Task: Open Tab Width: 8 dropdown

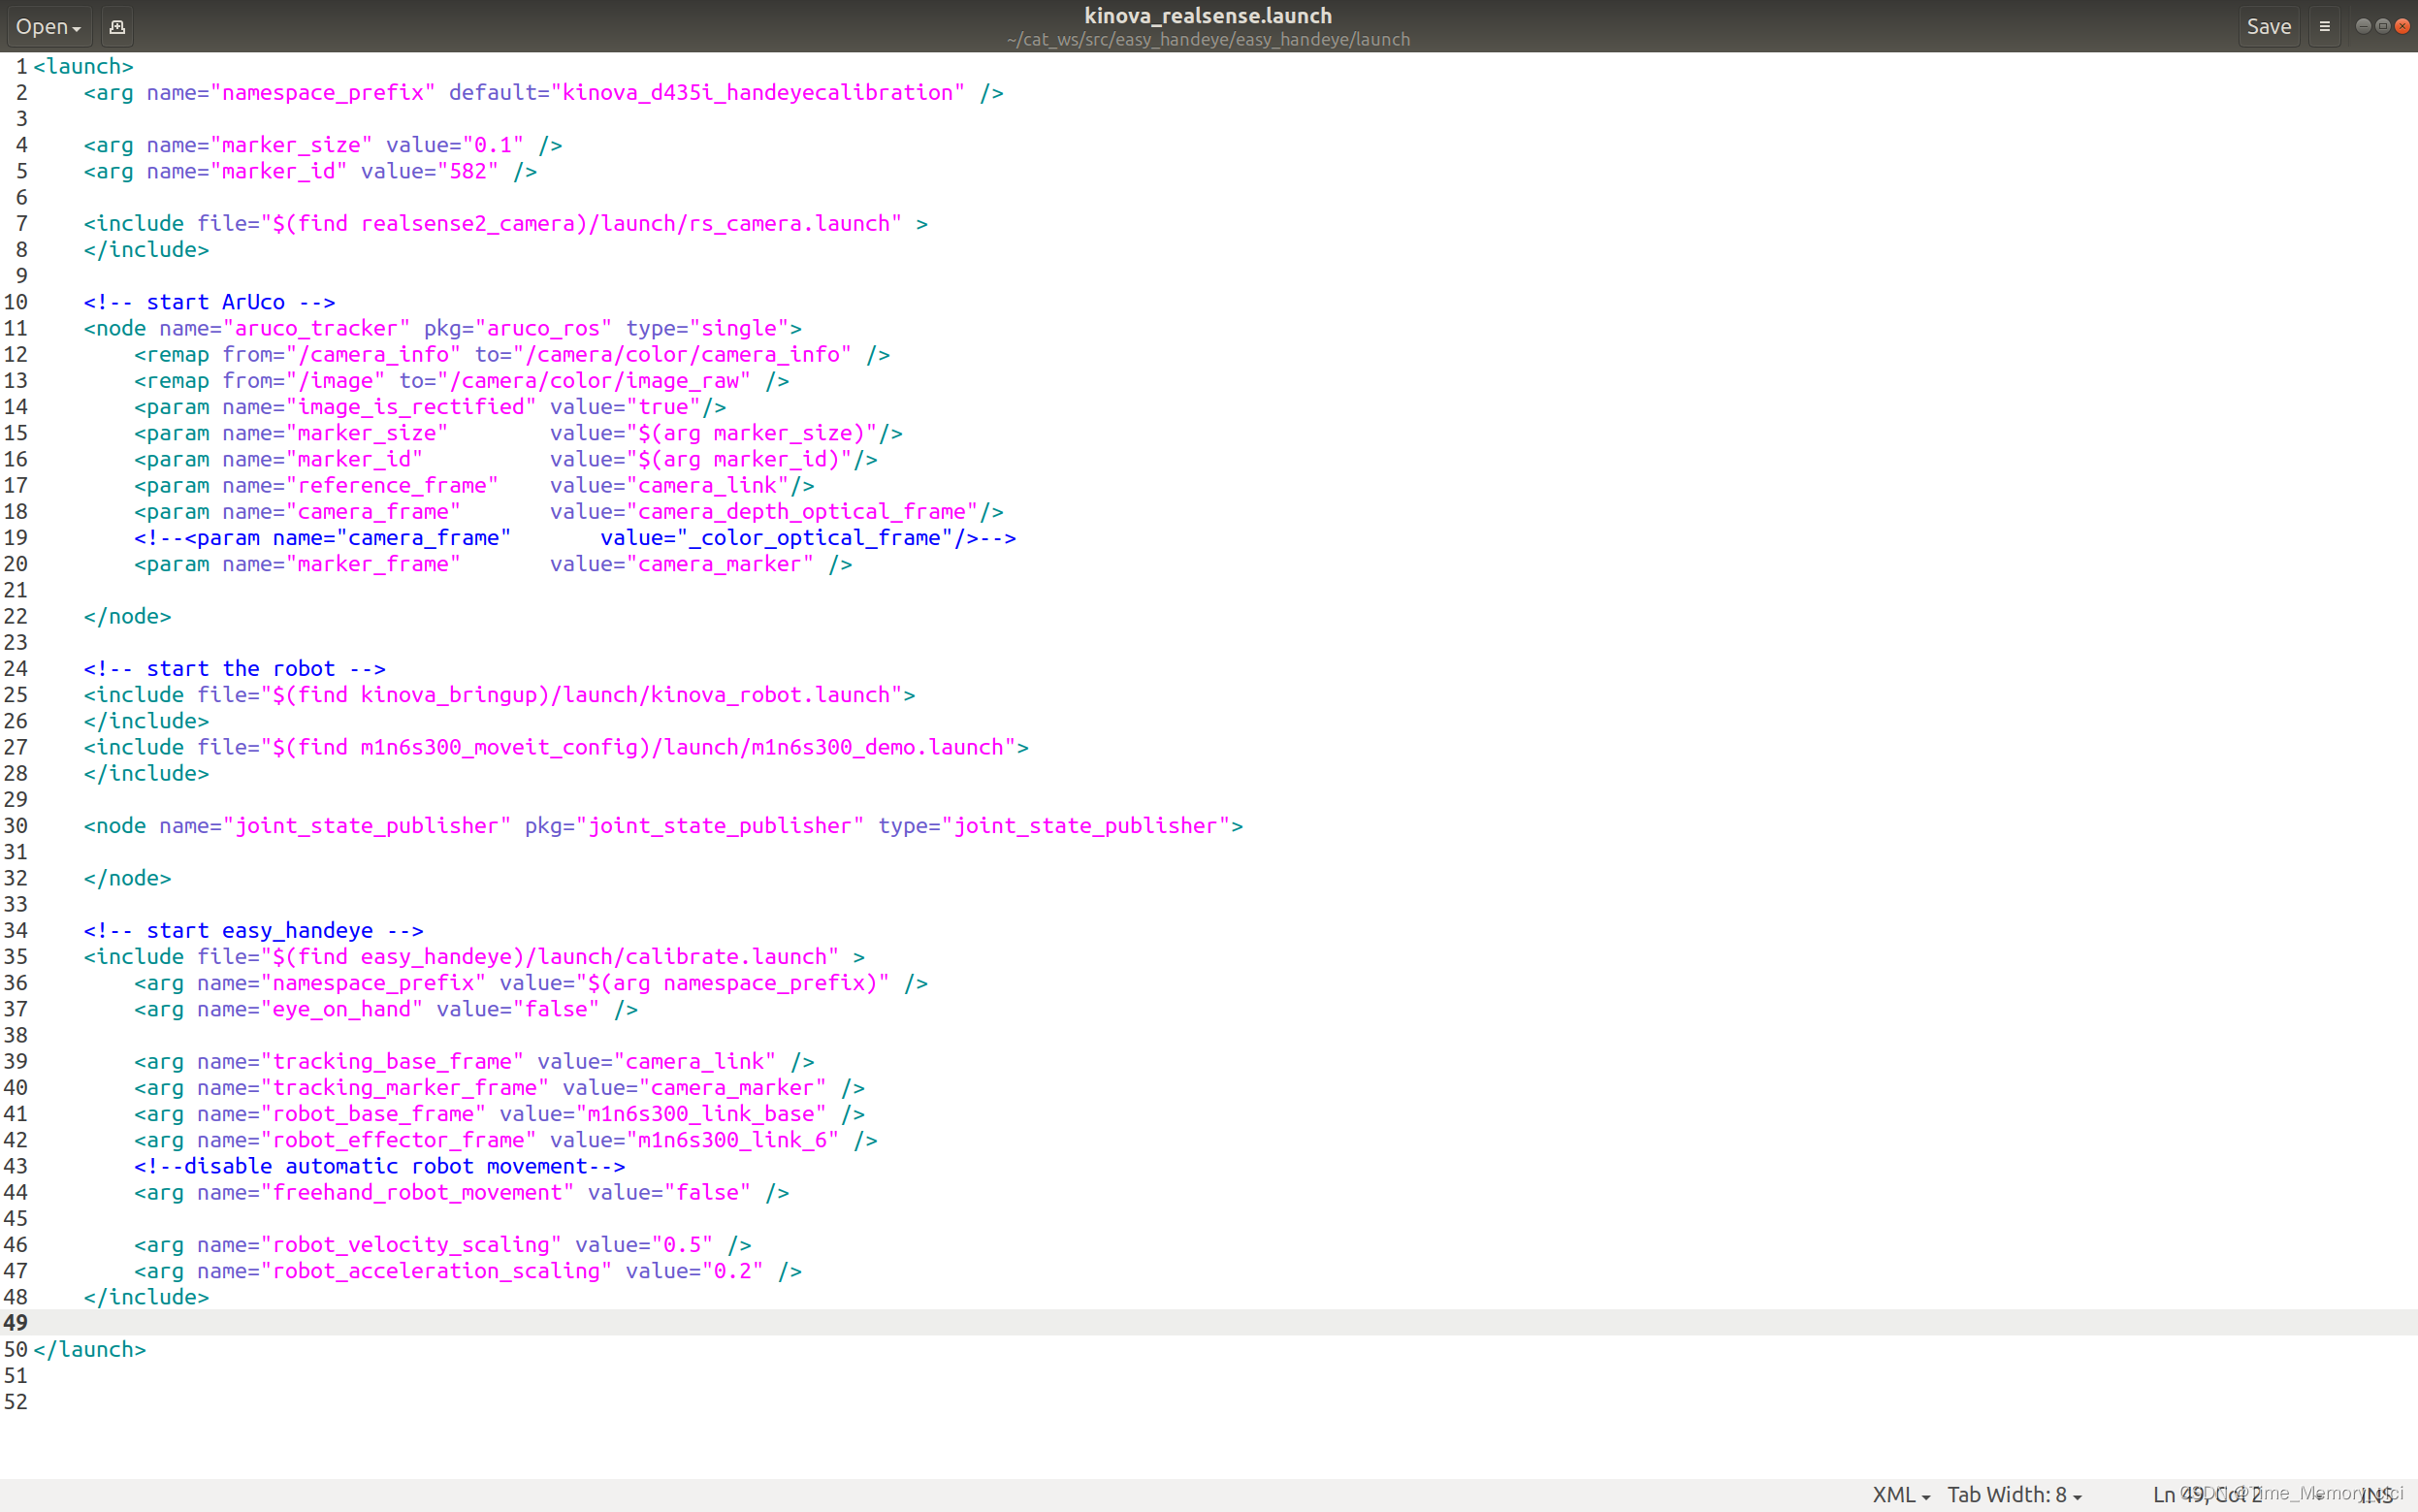Action: pyautogui.click(x=2014, y=1494)
